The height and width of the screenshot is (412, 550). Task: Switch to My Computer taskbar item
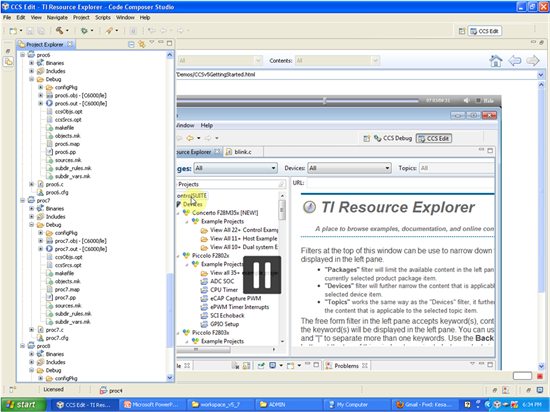pyautogui.click(x=356, y=405)
